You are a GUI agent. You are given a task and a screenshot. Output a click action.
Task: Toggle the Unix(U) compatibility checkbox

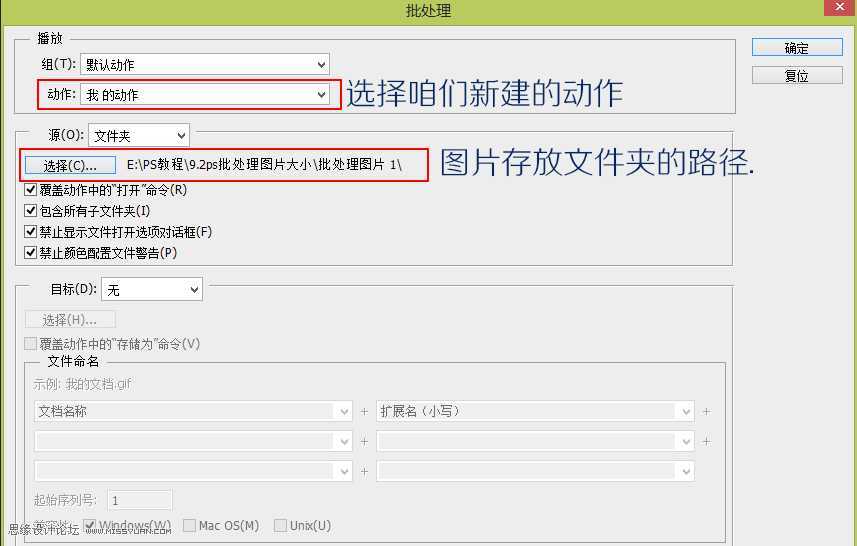(x=280, y=526)
